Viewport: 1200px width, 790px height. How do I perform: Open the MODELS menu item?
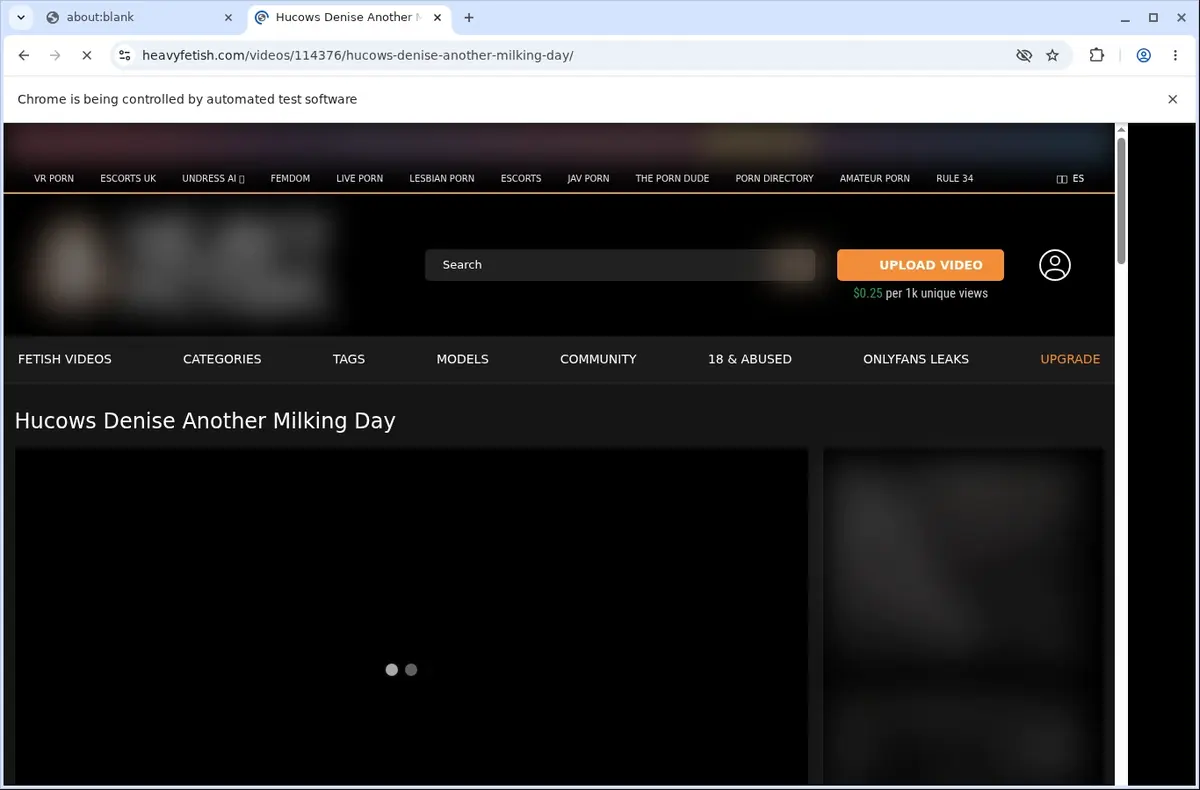[x=463, y=359]
